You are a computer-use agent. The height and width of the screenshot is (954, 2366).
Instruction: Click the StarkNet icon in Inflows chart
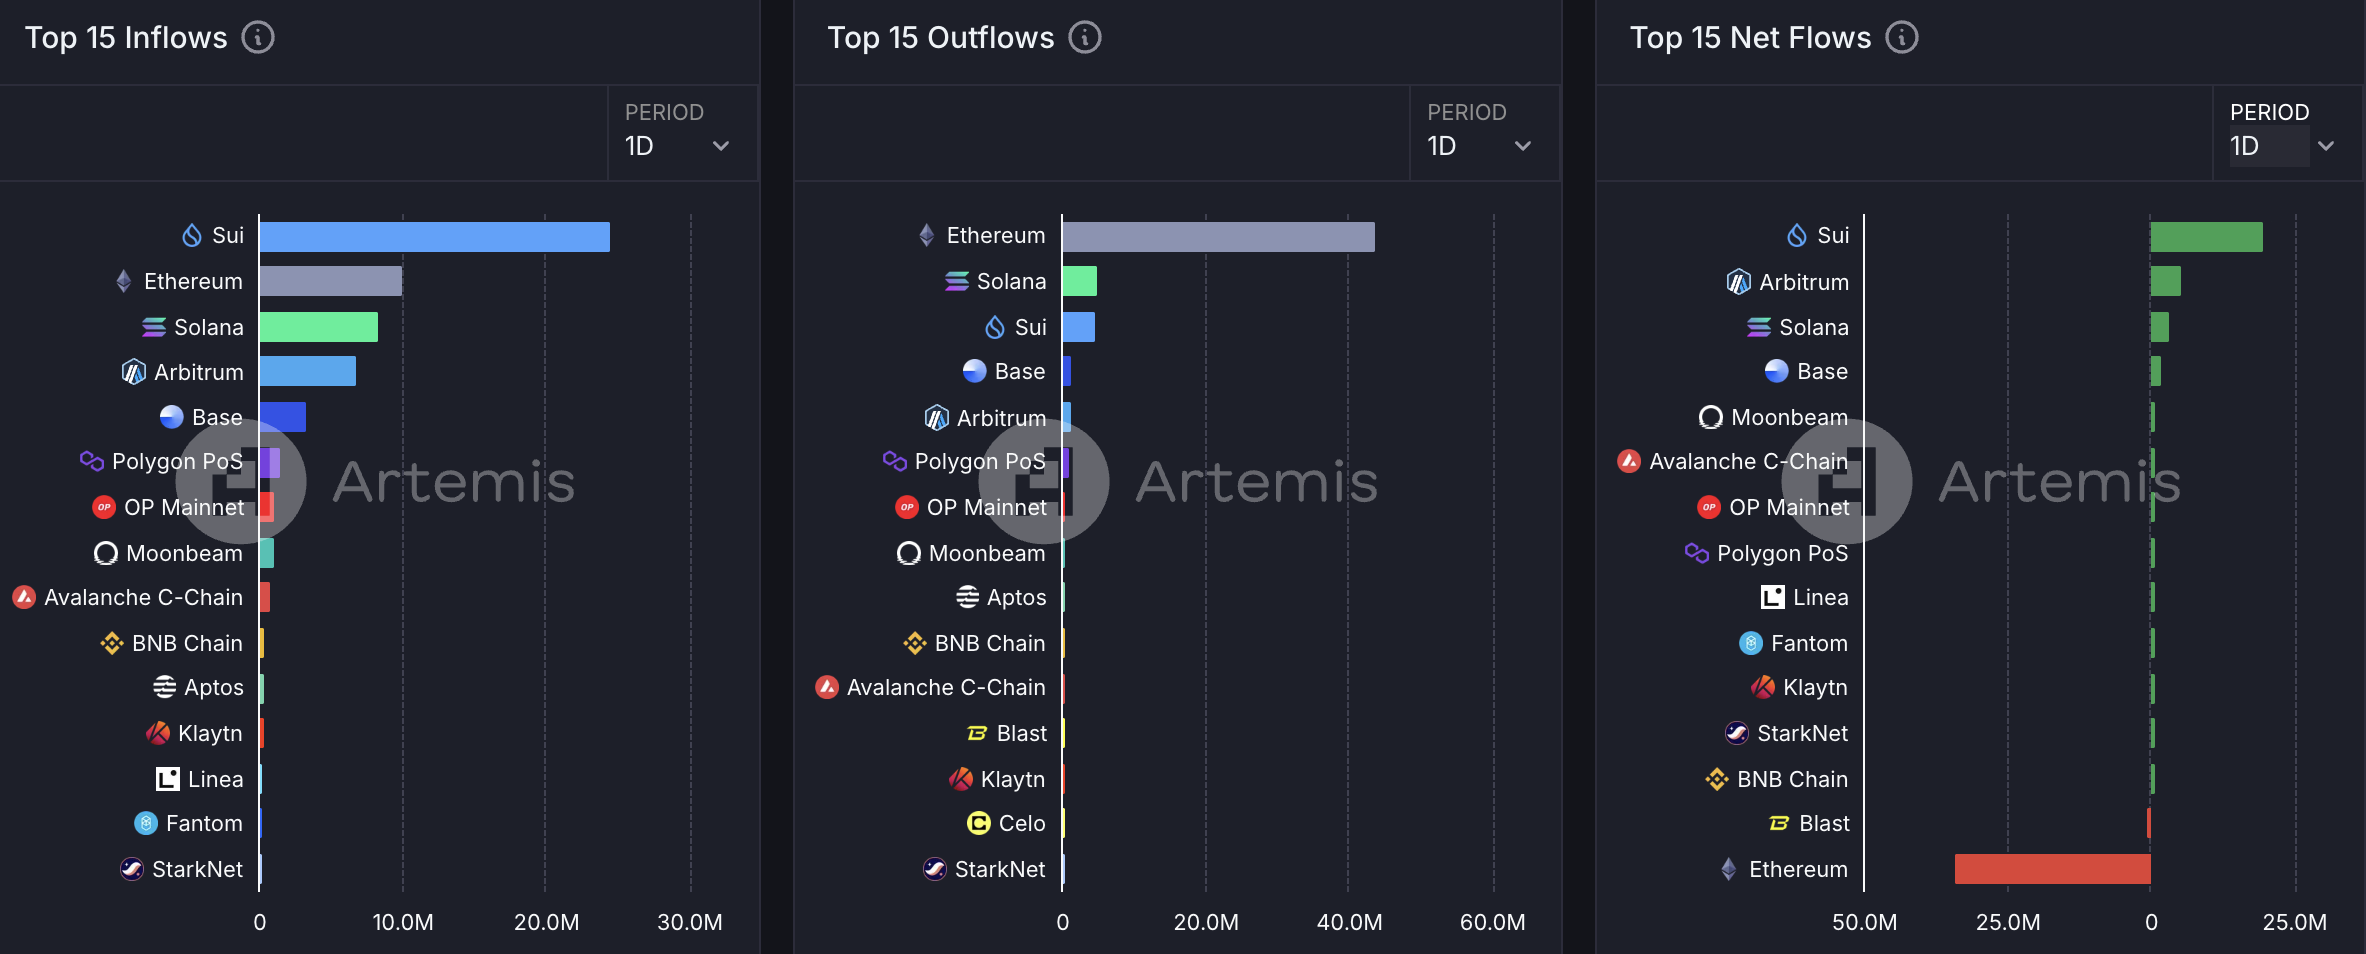coord(132,869)
